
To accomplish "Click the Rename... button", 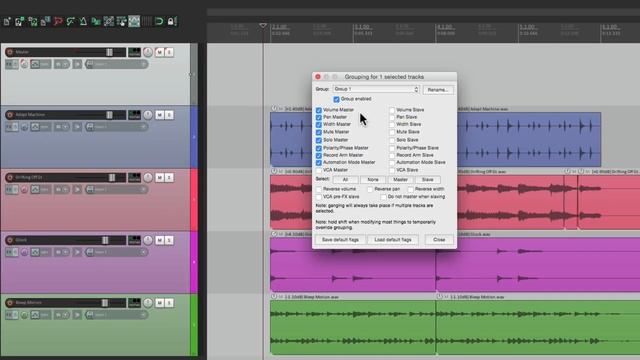I will [438, 90].
